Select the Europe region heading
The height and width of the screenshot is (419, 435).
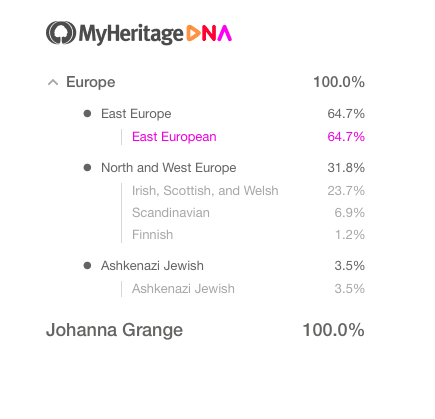(x=91, y=82)
